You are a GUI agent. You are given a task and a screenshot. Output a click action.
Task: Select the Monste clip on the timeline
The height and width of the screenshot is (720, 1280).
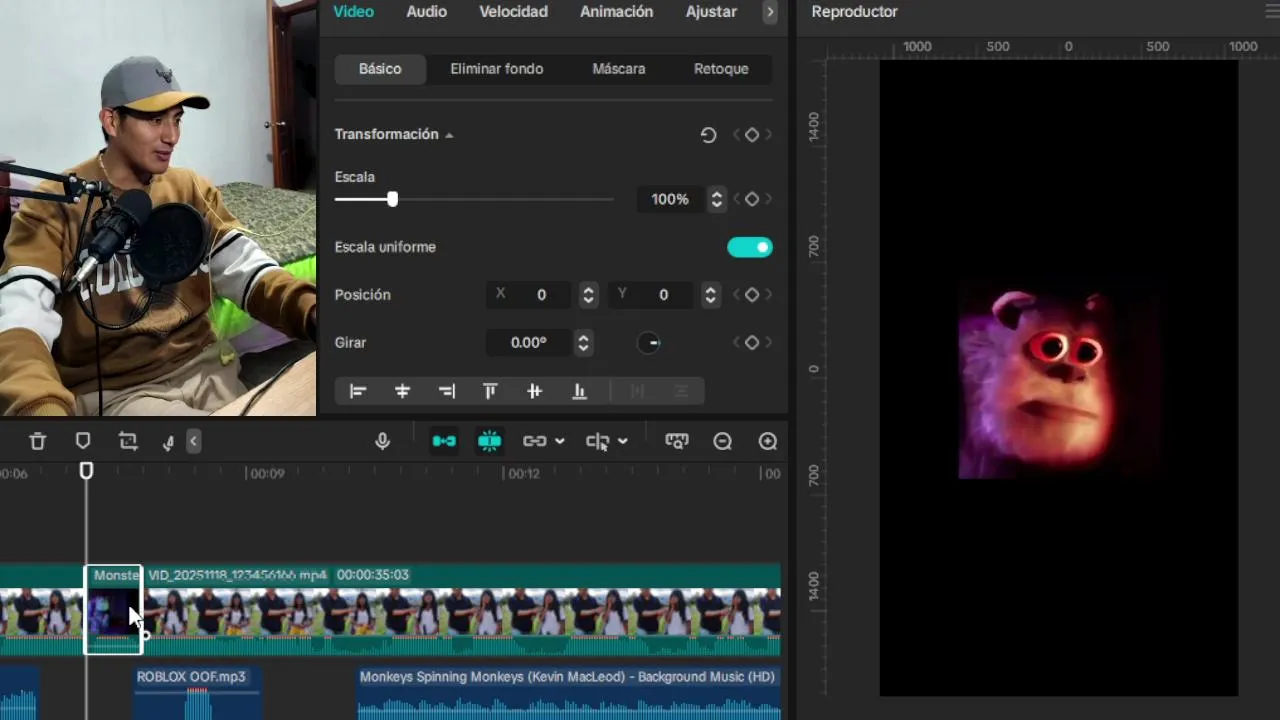click(x=113, y=609)
